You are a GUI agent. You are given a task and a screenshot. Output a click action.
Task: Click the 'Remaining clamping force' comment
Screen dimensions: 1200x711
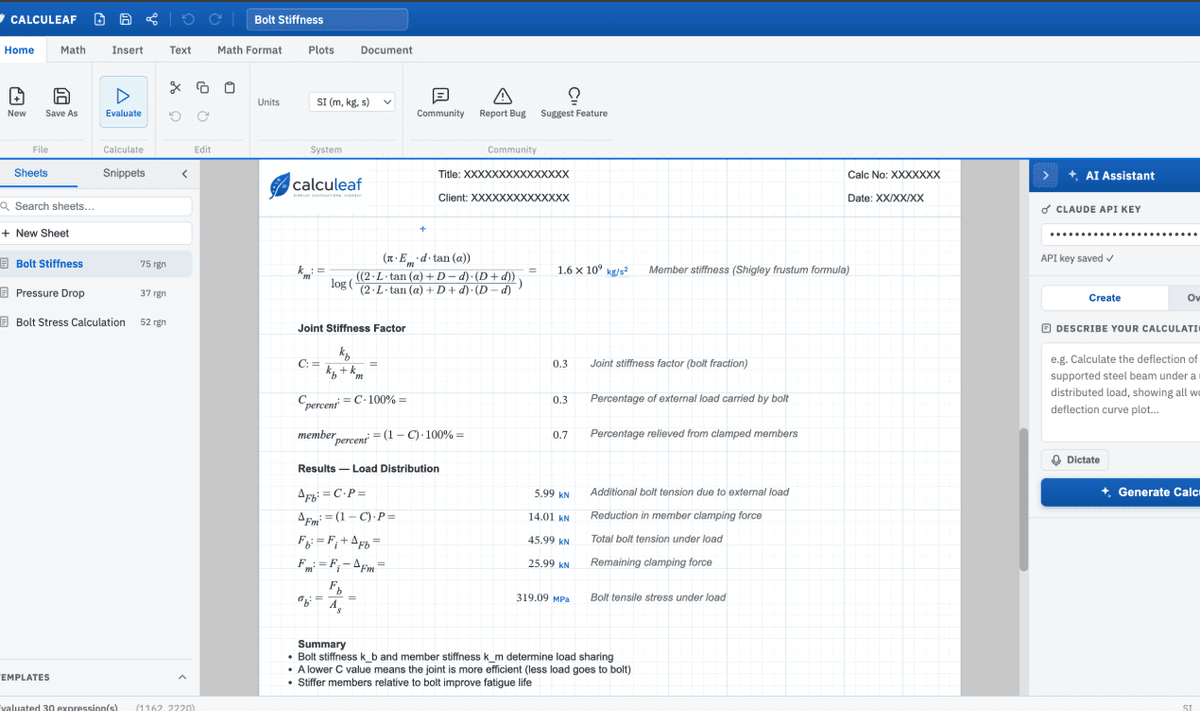click(651, 562)
